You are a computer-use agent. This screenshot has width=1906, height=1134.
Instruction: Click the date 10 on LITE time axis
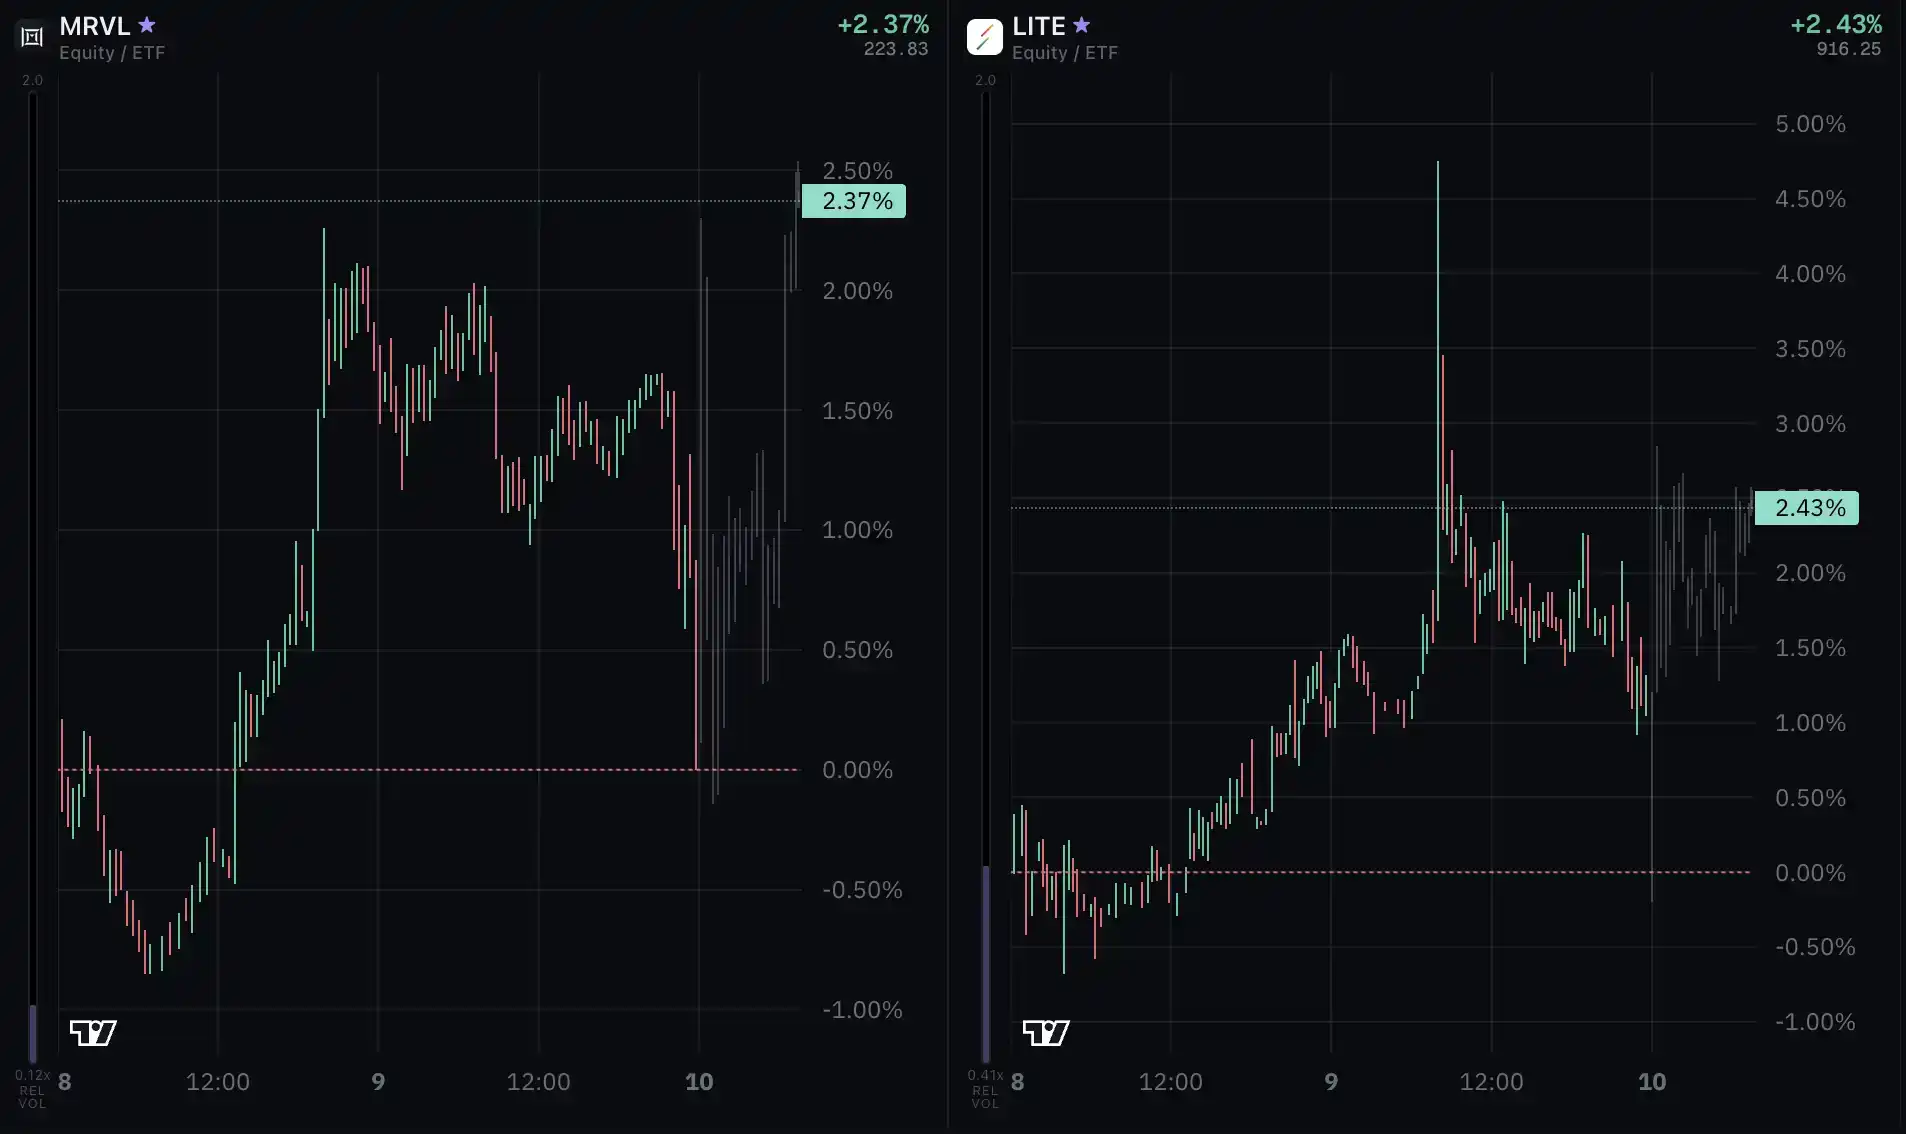1652,1082
